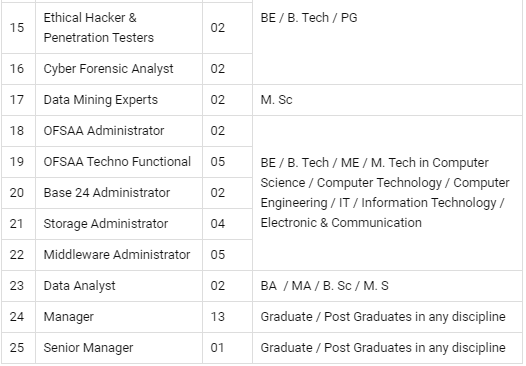This screenshot has width=526, height=366.
Task: Select the Base 24 Administrator entry
Action: pyautogui.click(x=107, y=193)
